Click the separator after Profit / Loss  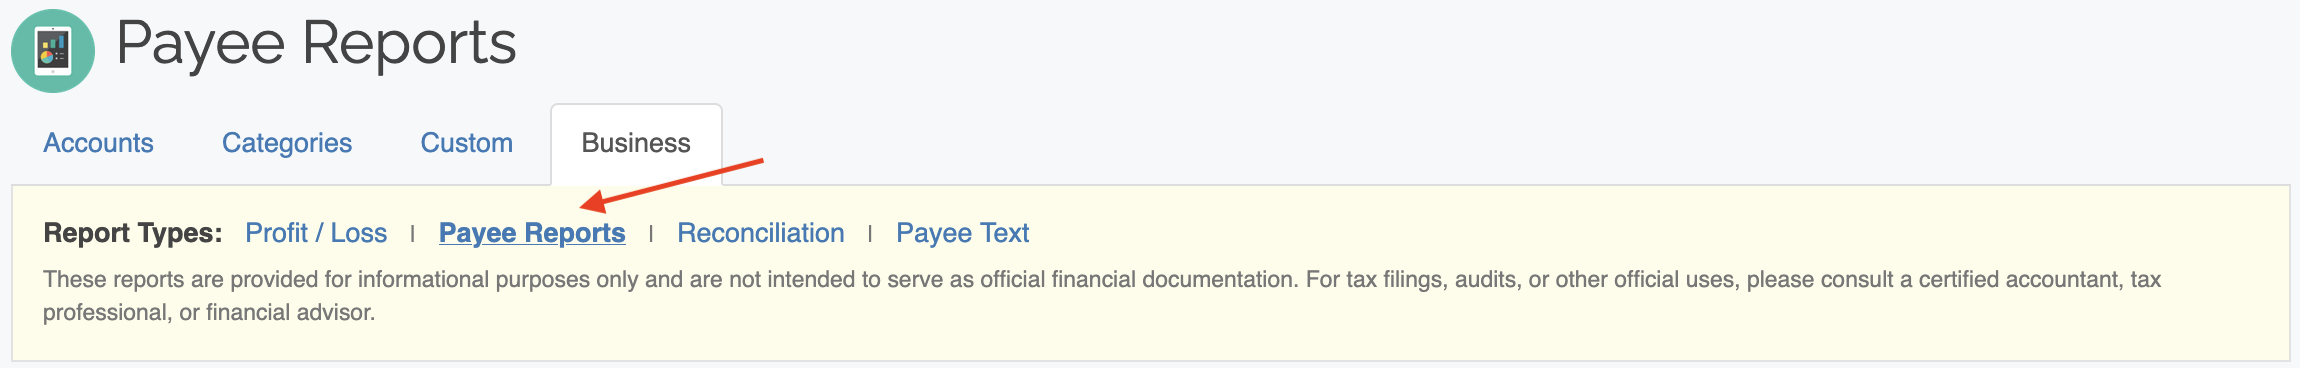pos(412,234)
